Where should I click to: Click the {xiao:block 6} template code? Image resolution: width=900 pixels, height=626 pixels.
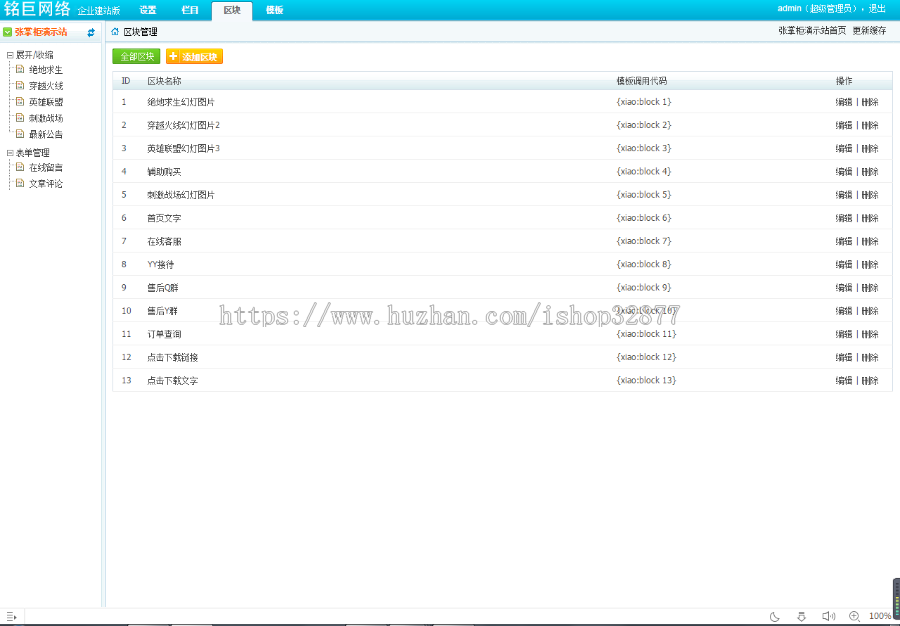point(643,217)
